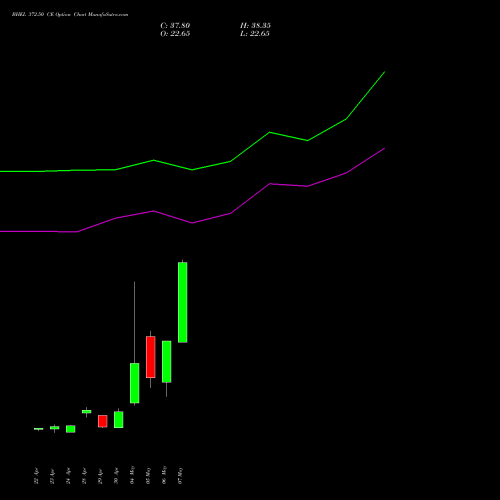
Task: Click the '23 Apr' date axis label
Action: pos(52,476)
